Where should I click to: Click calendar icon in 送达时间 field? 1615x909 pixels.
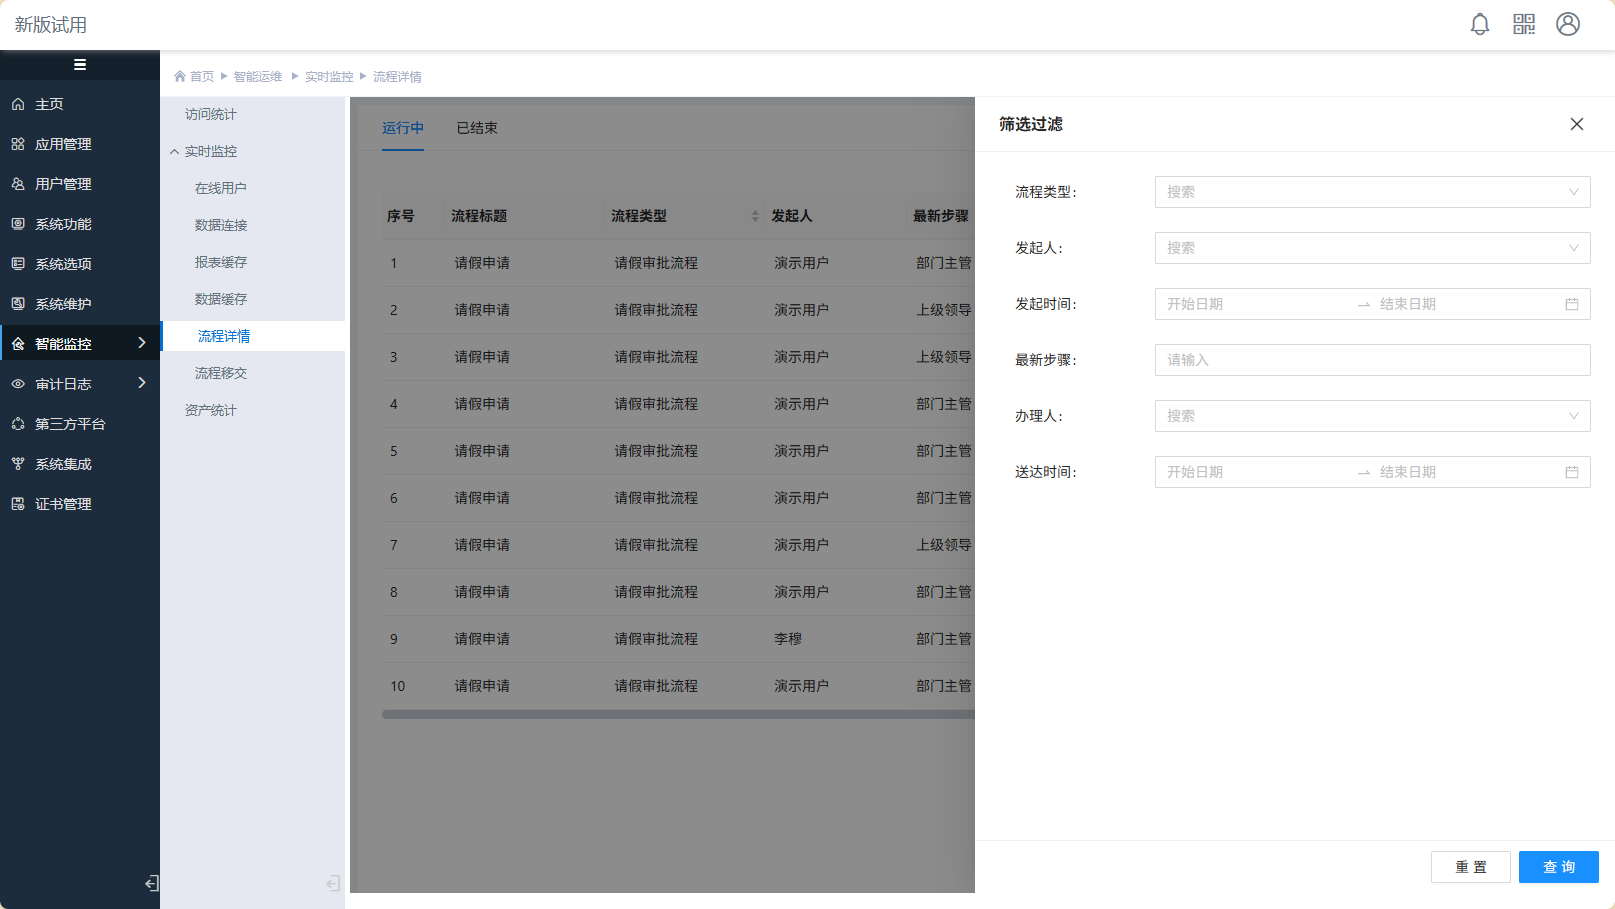(1571, 472)
